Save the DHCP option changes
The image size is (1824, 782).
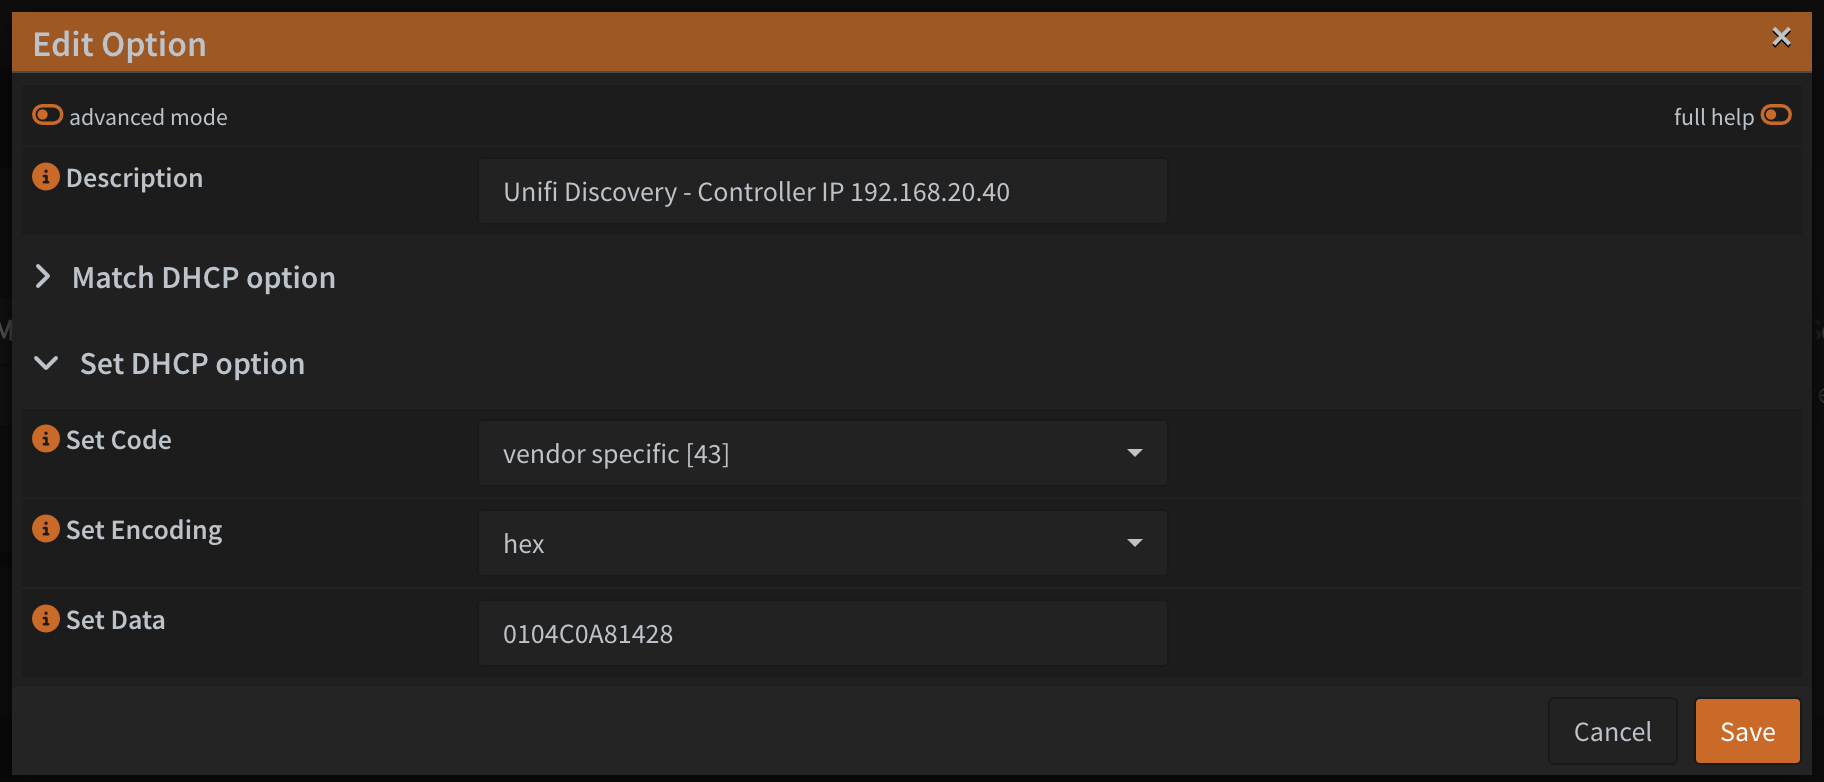click(1747, 731)
